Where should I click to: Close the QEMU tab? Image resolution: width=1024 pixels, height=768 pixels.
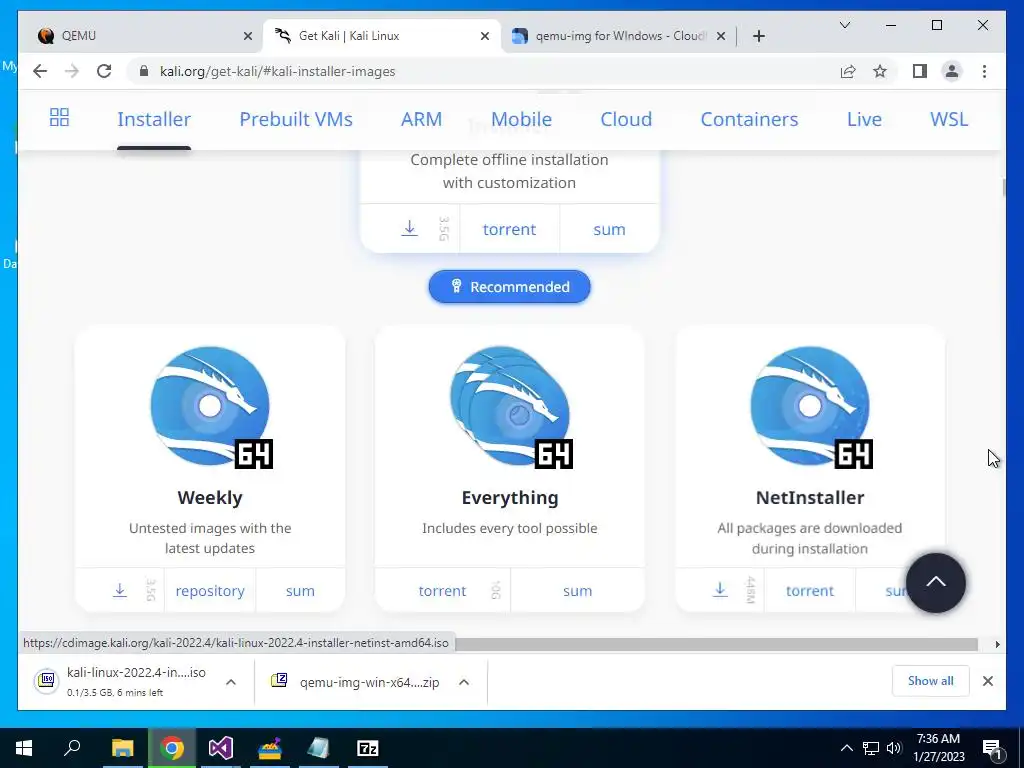(248, 36)
